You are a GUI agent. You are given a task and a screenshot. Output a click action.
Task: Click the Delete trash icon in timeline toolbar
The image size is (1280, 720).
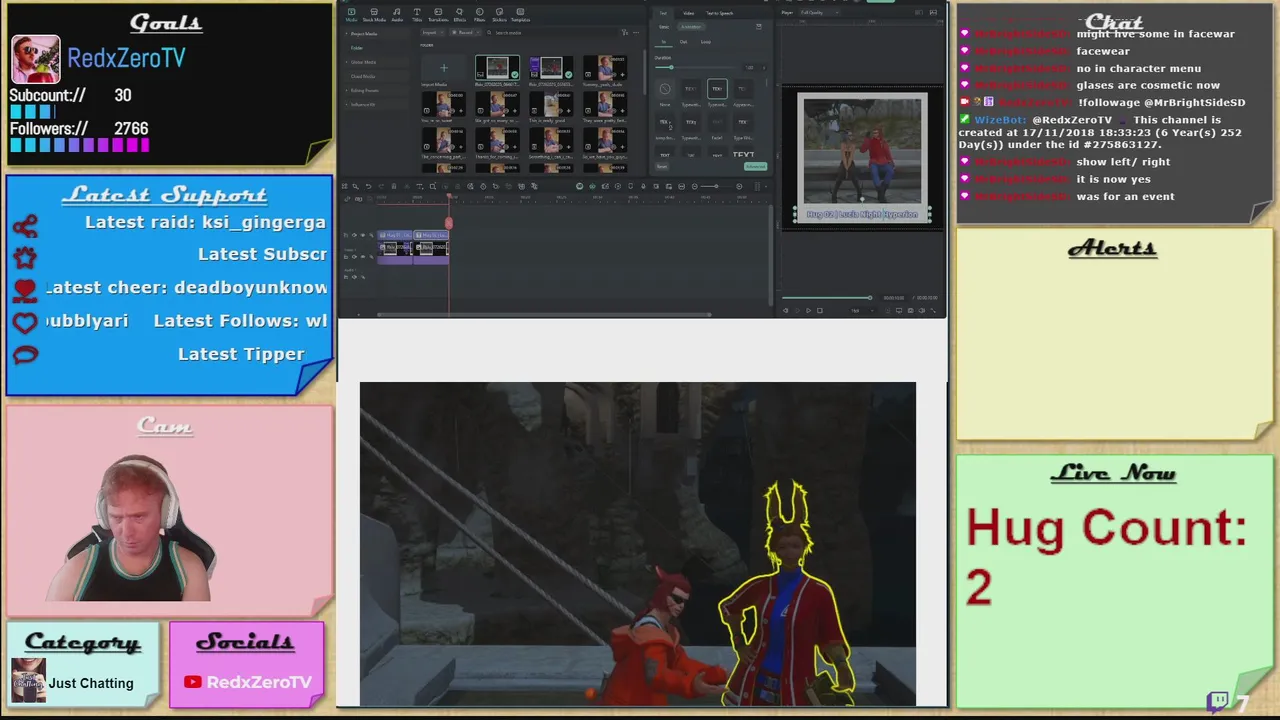(394, 186)
